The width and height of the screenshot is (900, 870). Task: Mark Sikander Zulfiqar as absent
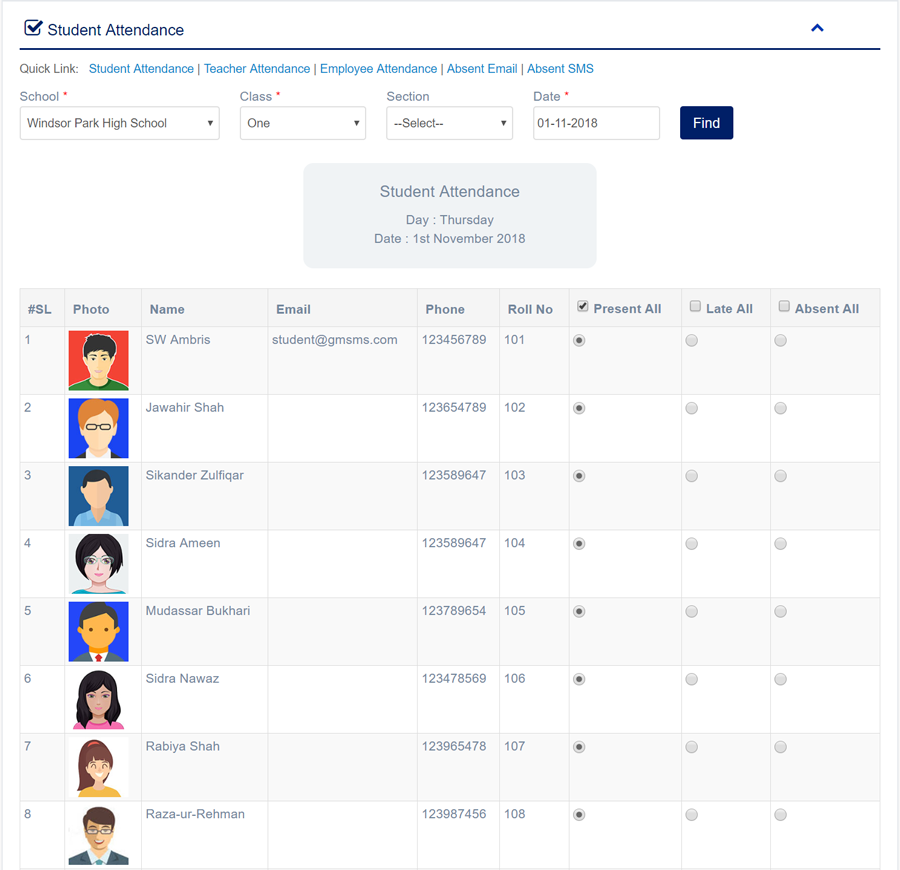point(780,476)
